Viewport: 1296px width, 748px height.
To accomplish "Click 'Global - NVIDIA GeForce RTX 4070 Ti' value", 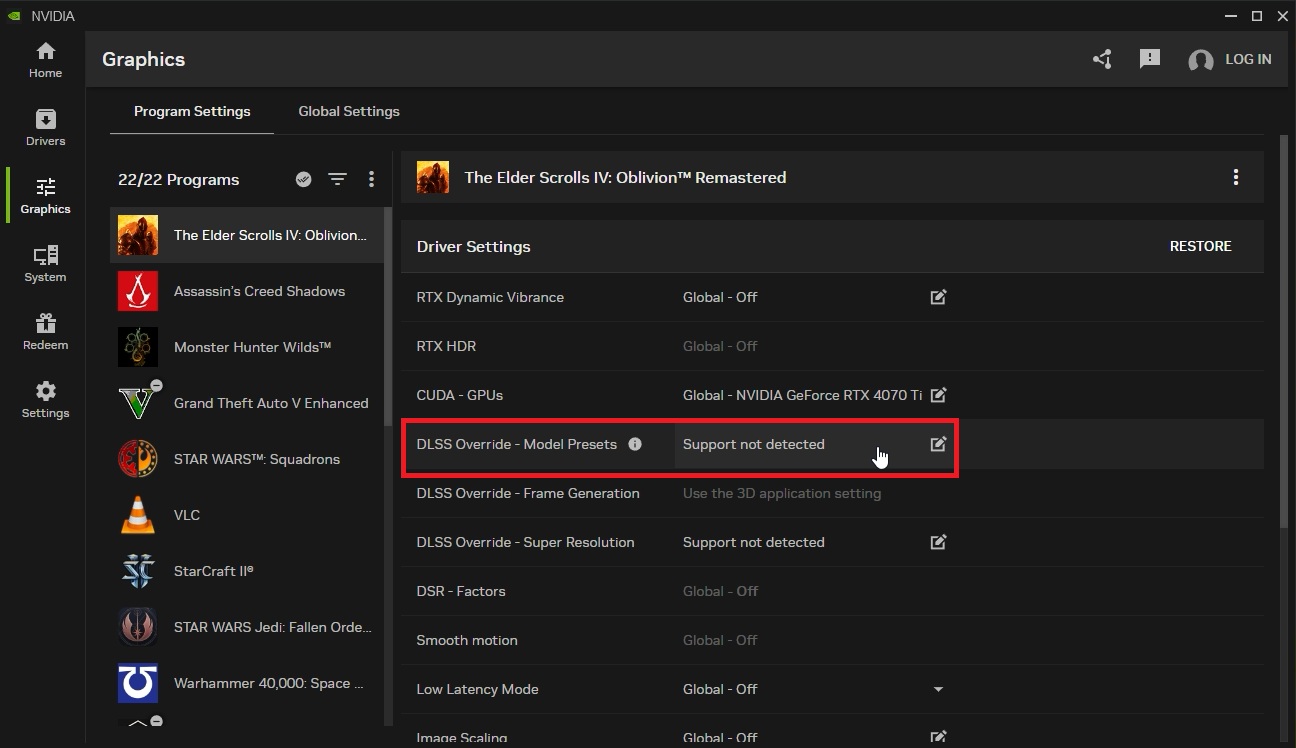I will (x=802, y=395).
